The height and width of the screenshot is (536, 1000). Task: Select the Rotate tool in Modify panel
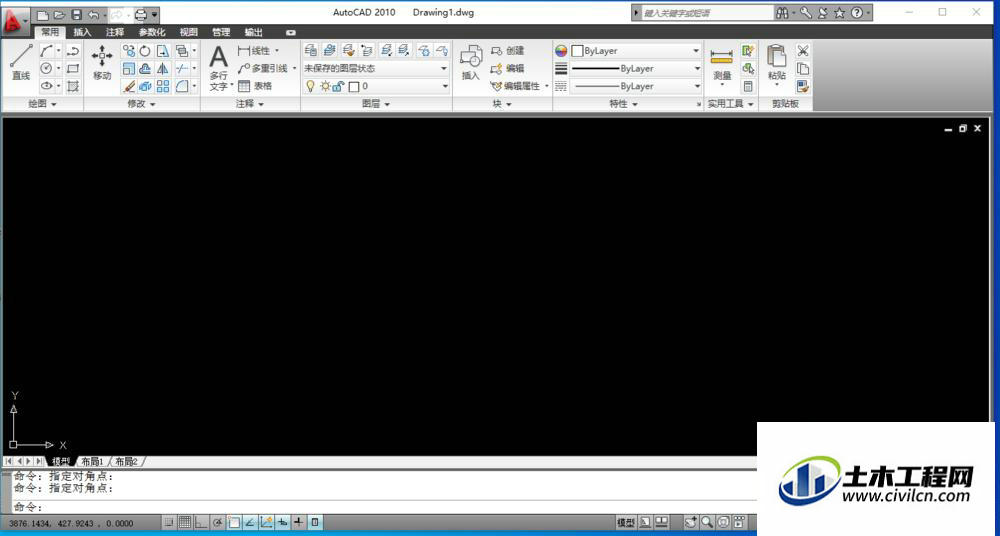click(x=145, y=50)
